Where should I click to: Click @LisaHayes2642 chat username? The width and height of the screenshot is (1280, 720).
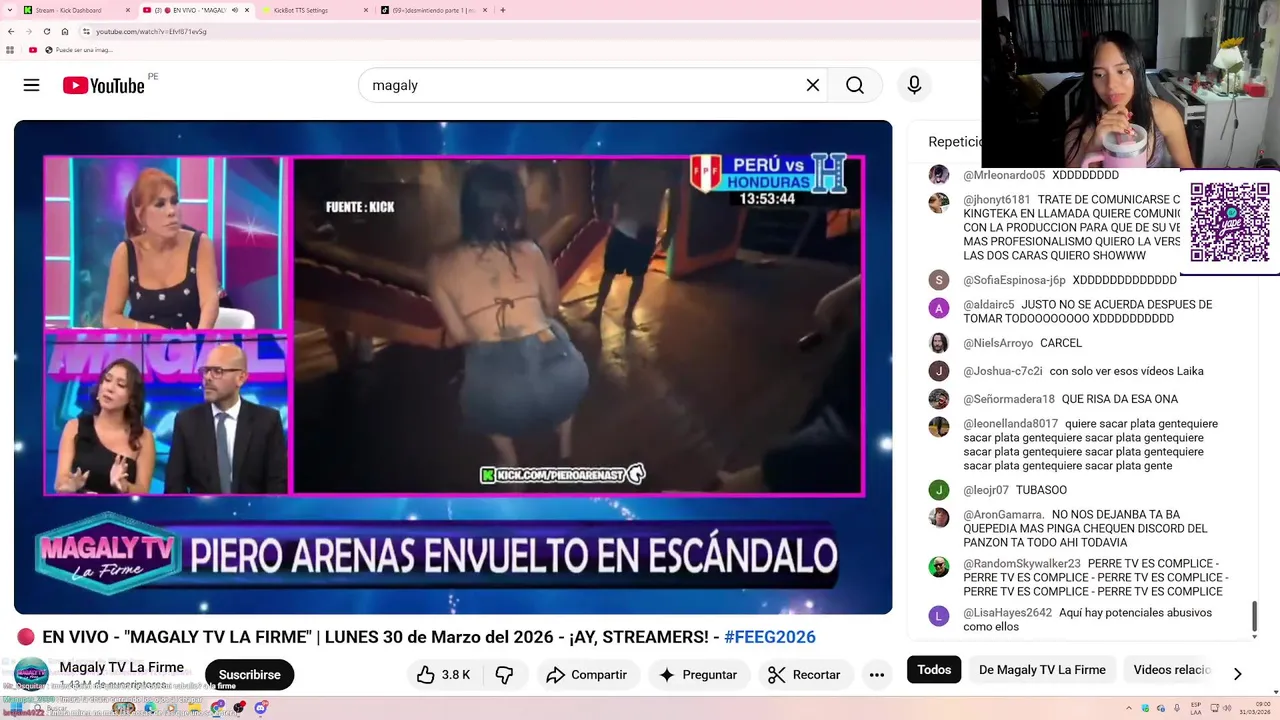[x=1007, y=613]
